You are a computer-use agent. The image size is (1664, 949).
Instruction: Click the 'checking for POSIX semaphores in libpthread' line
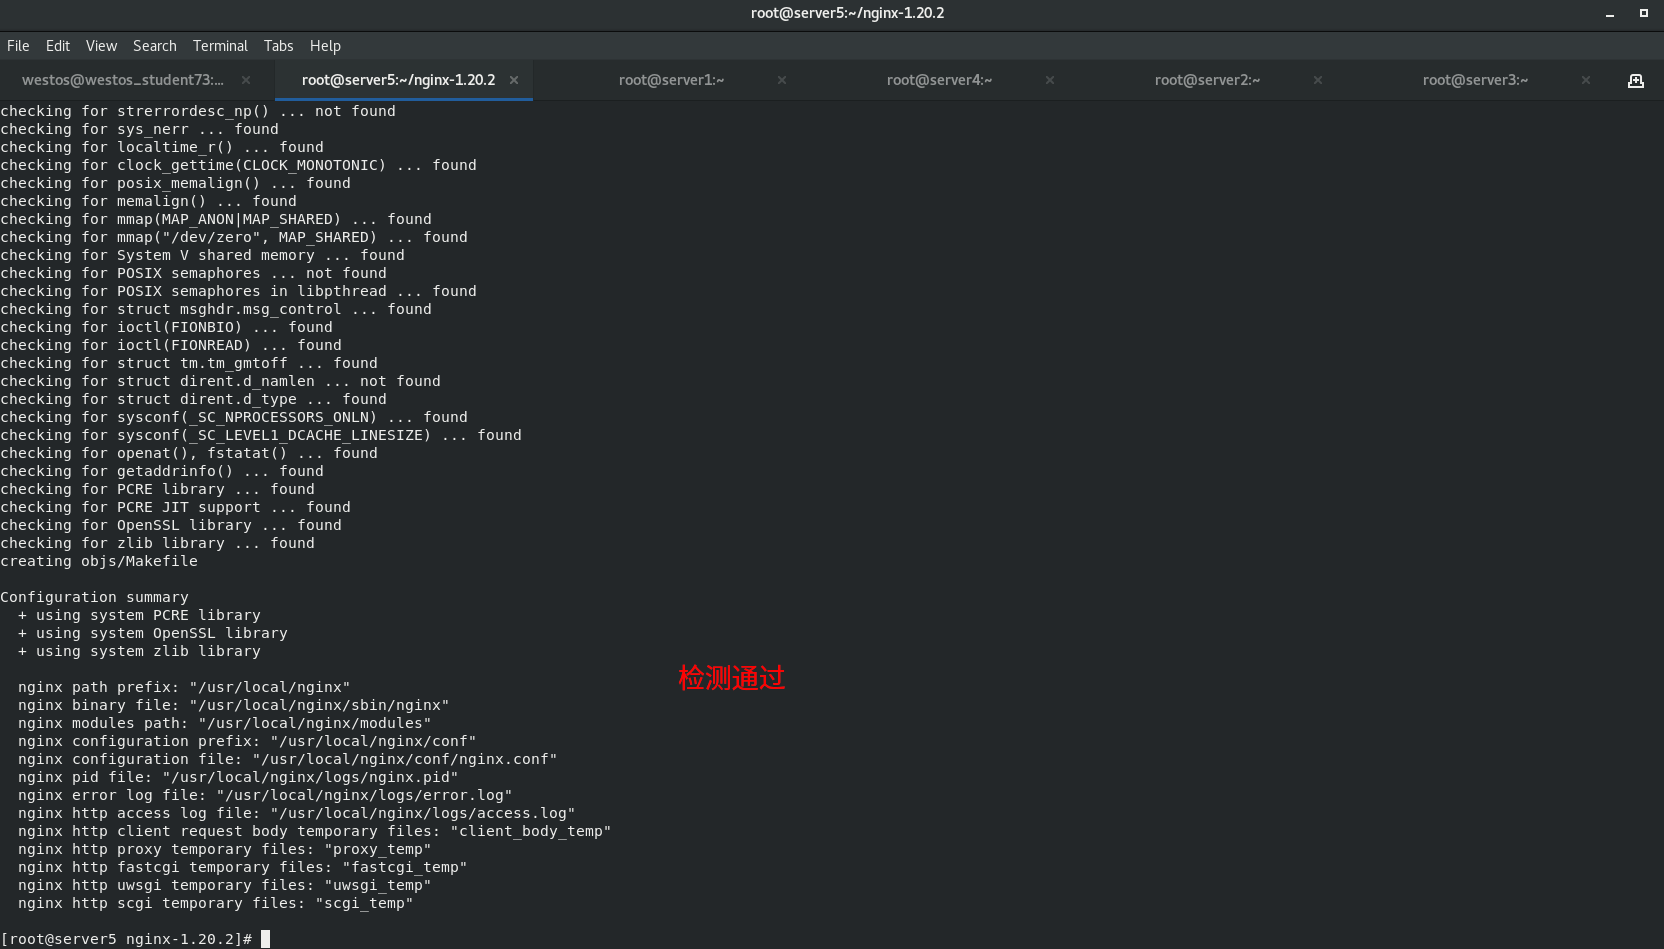click(238, 291)
